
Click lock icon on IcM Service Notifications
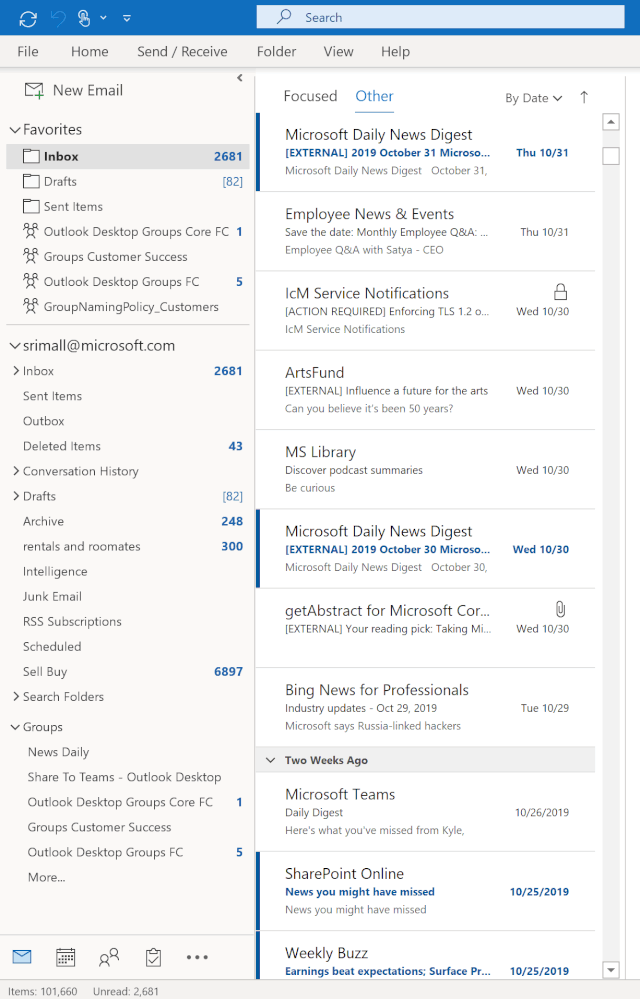560,292
